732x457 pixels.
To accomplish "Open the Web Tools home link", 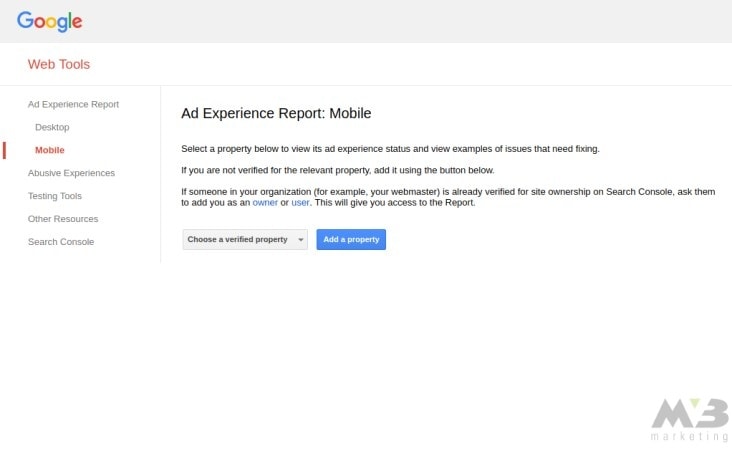I will point(59,64).
